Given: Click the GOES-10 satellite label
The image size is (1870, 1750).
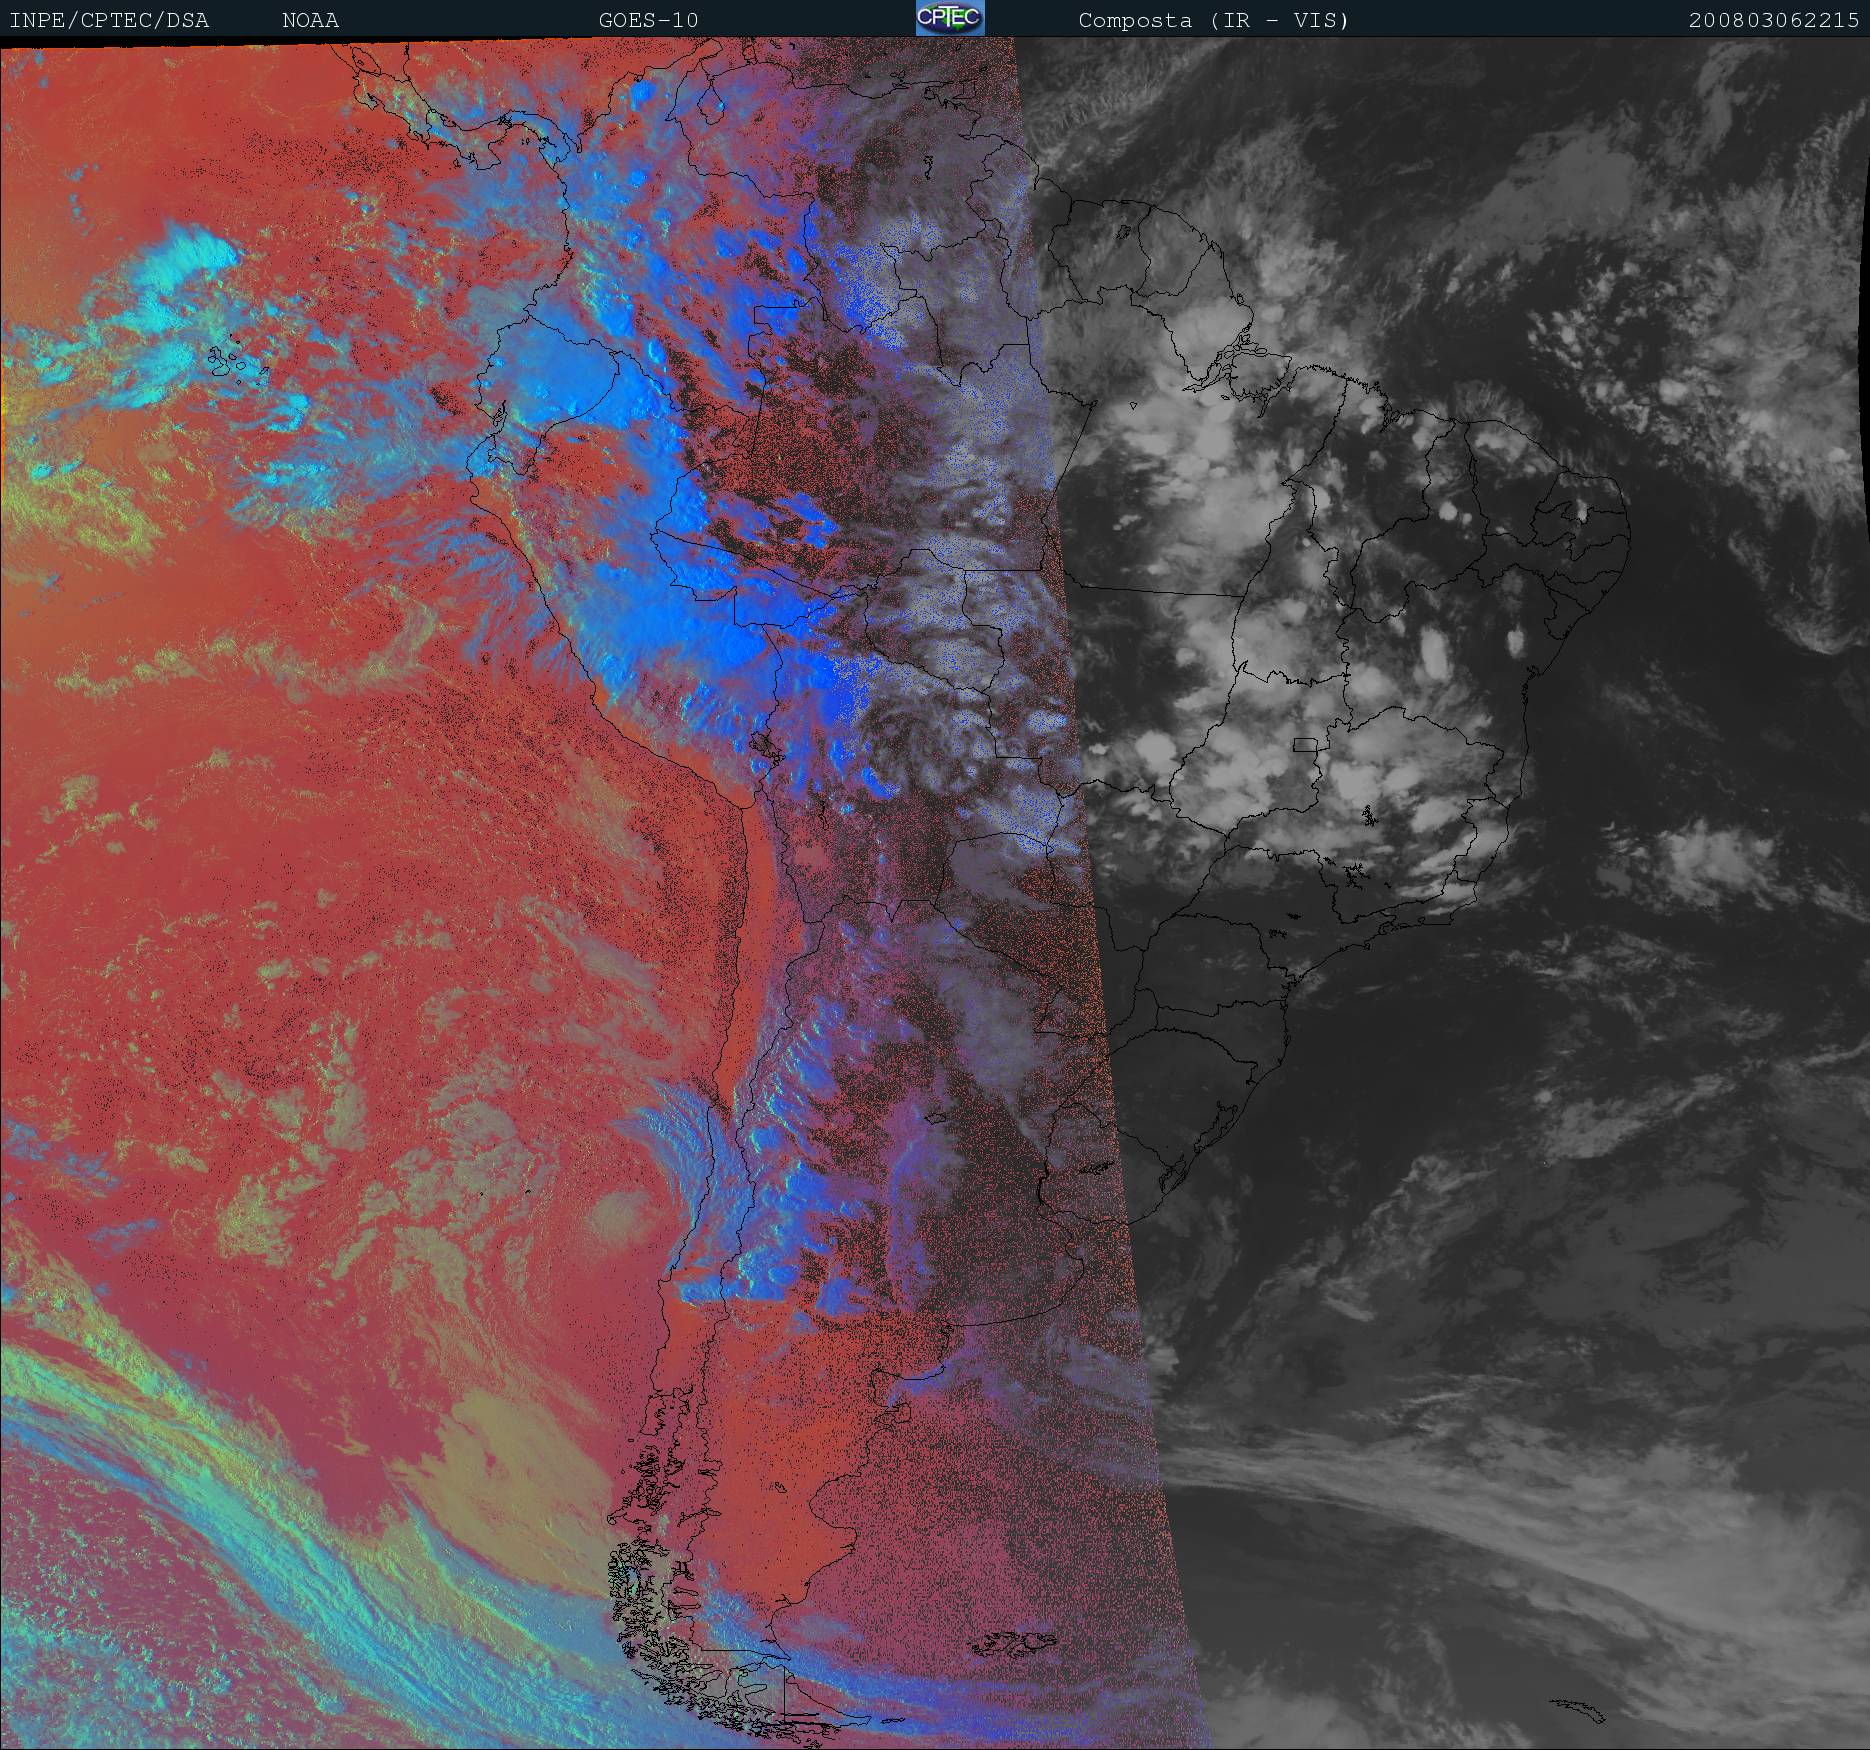Looking at the screenshot, I should click(648, 20).
